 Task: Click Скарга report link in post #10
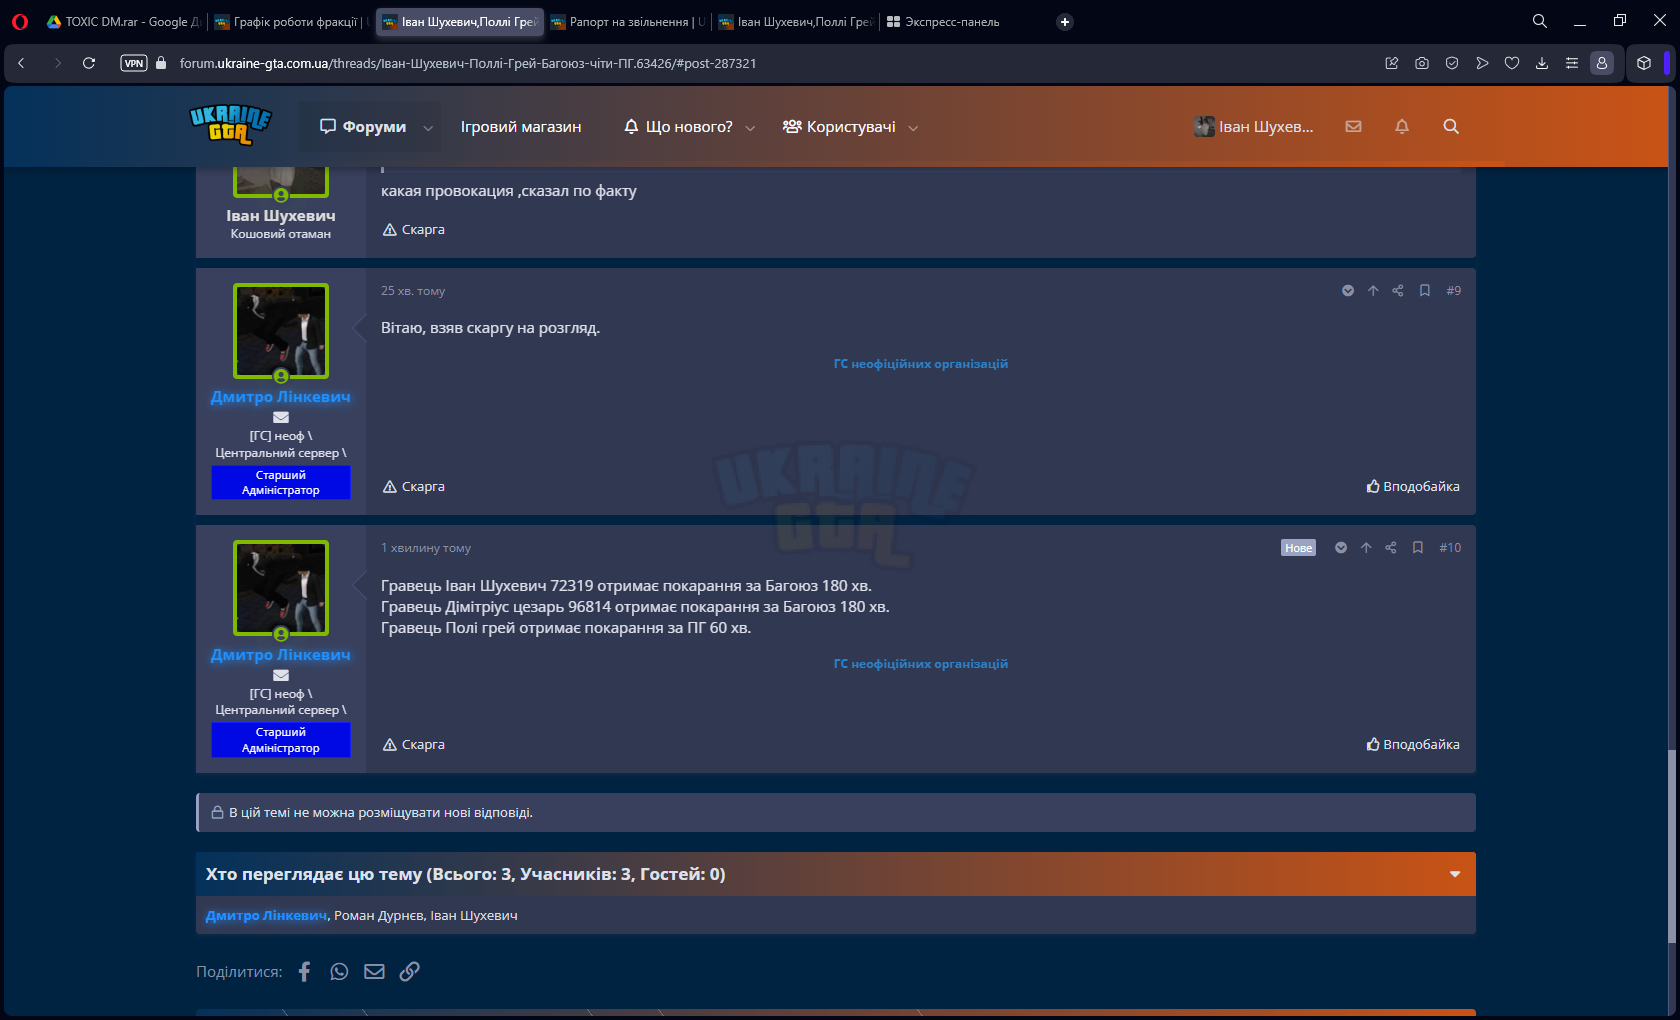coord(414,745)
